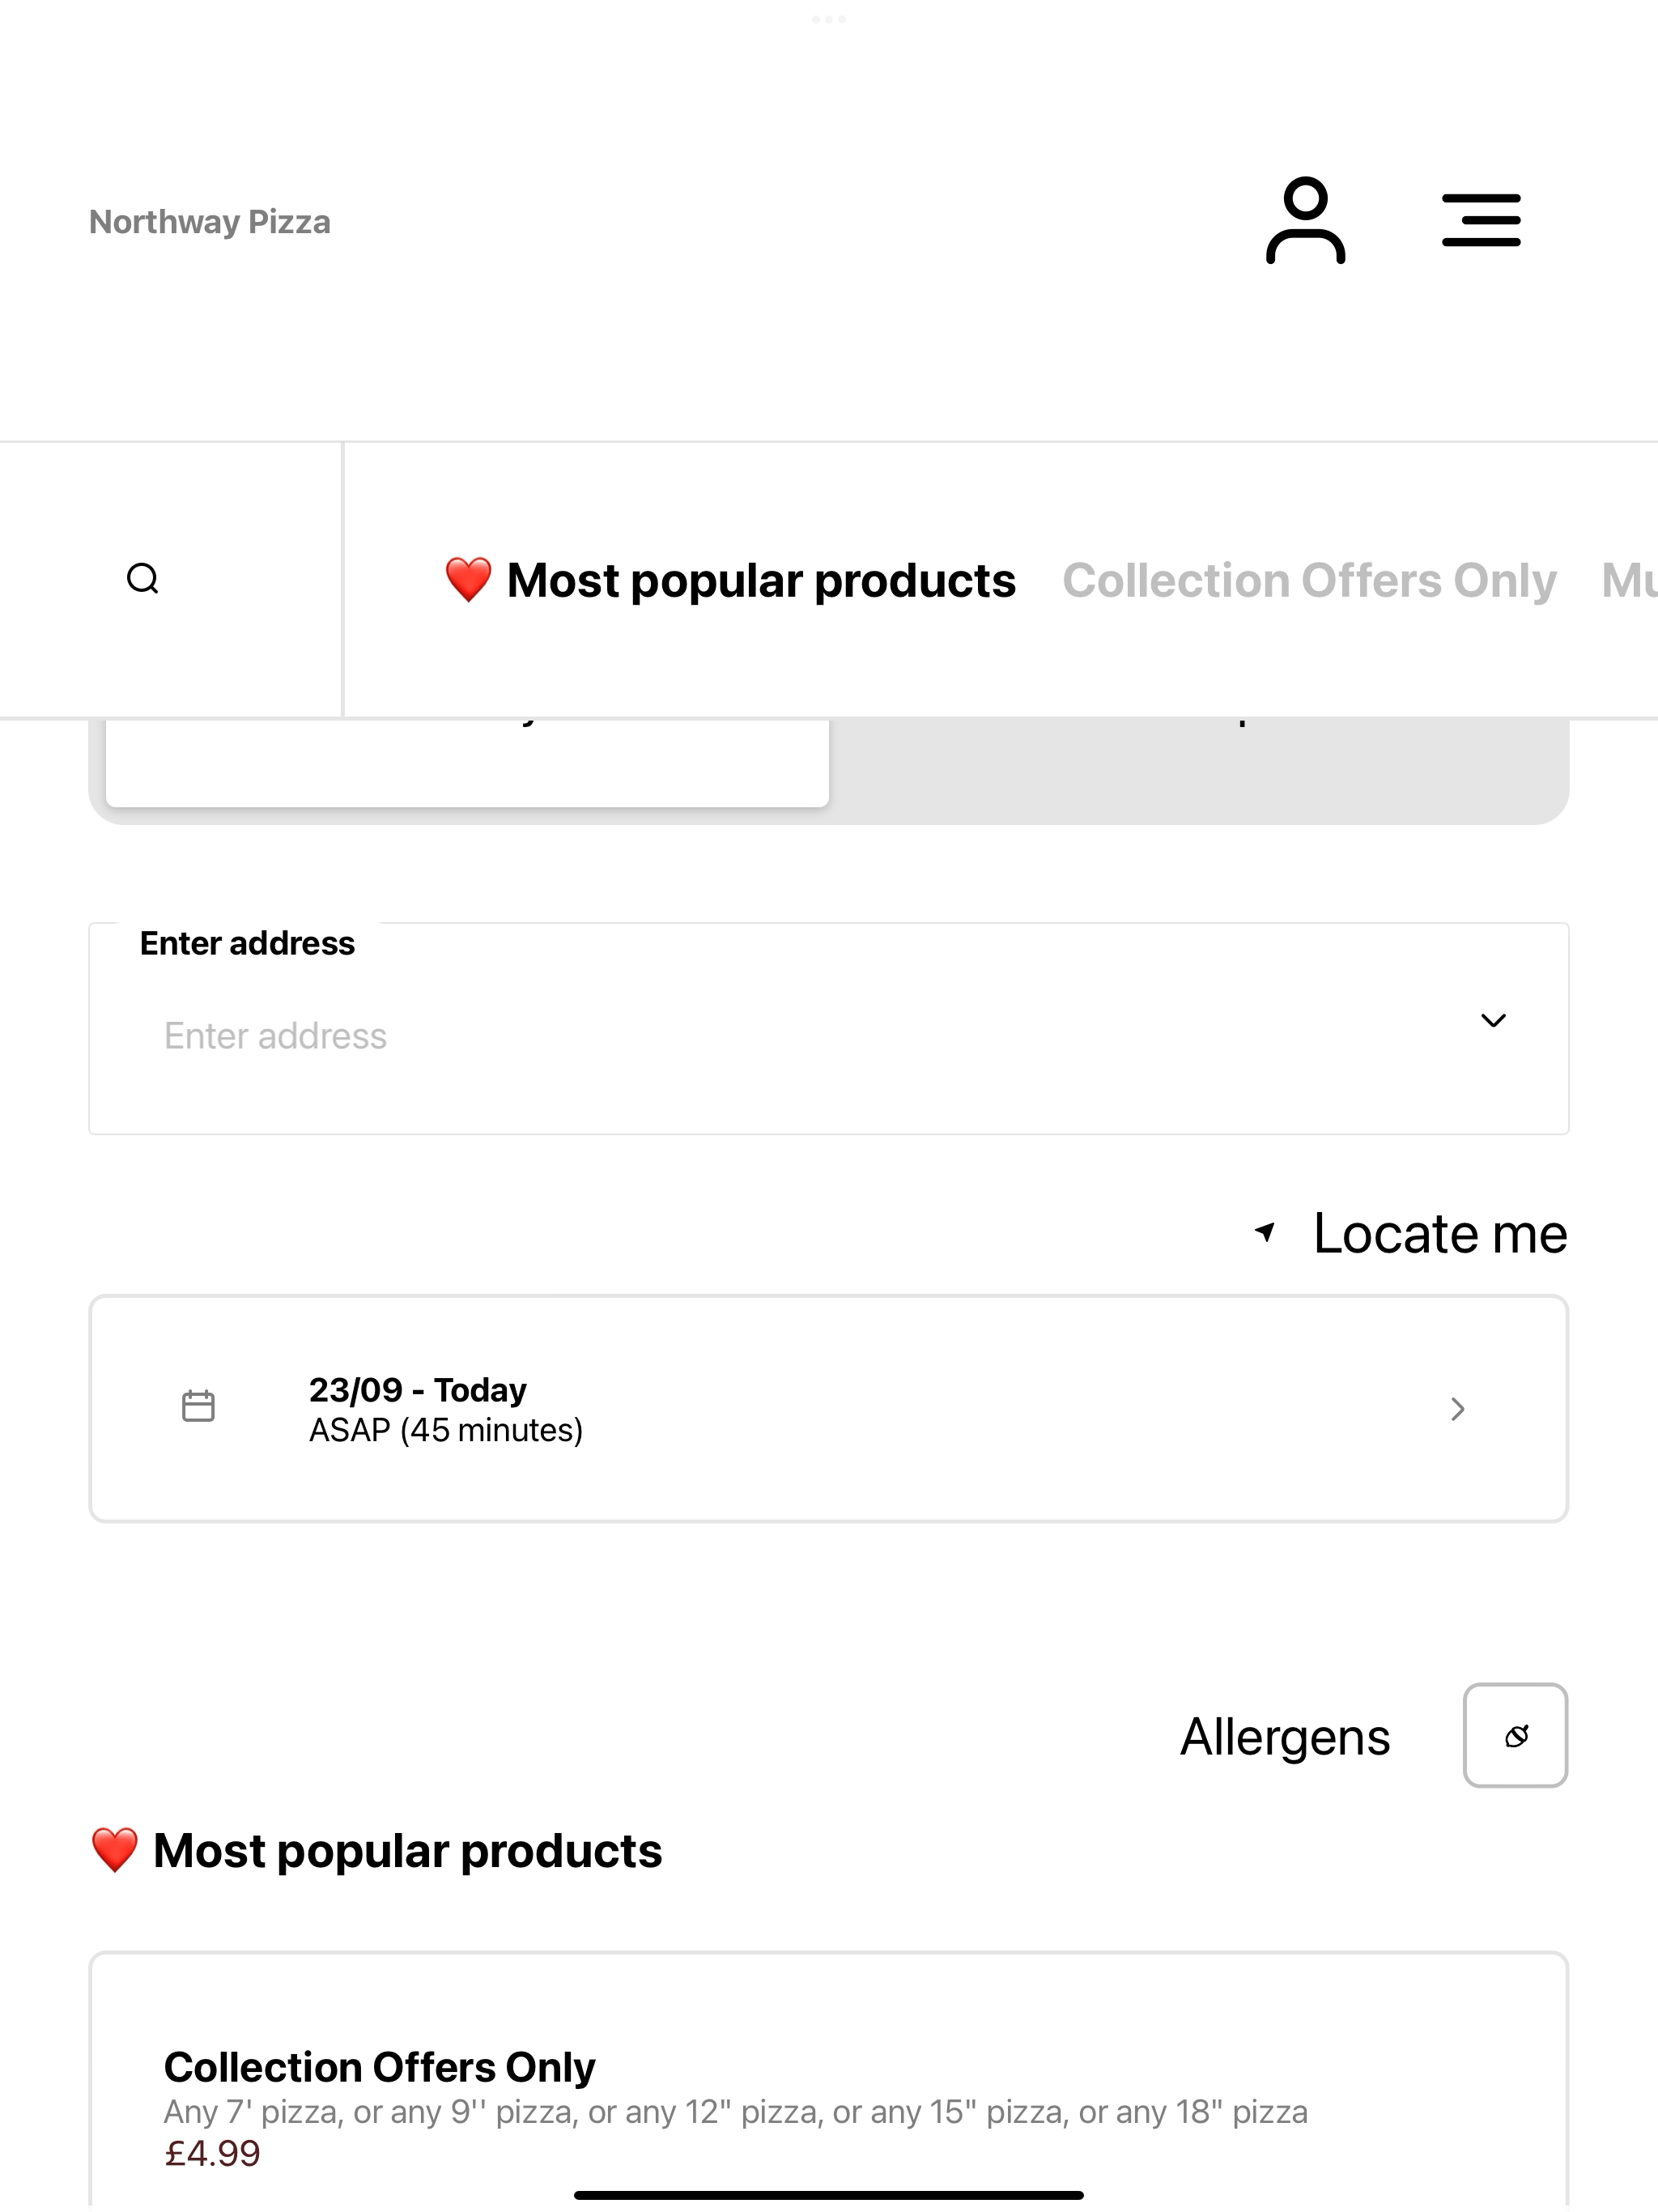The width and height of the screenshot is (1658, 2212).
Task: Click the calendar icon in delivery time card
Action: pyautogui.click(x=198, y=1406)
